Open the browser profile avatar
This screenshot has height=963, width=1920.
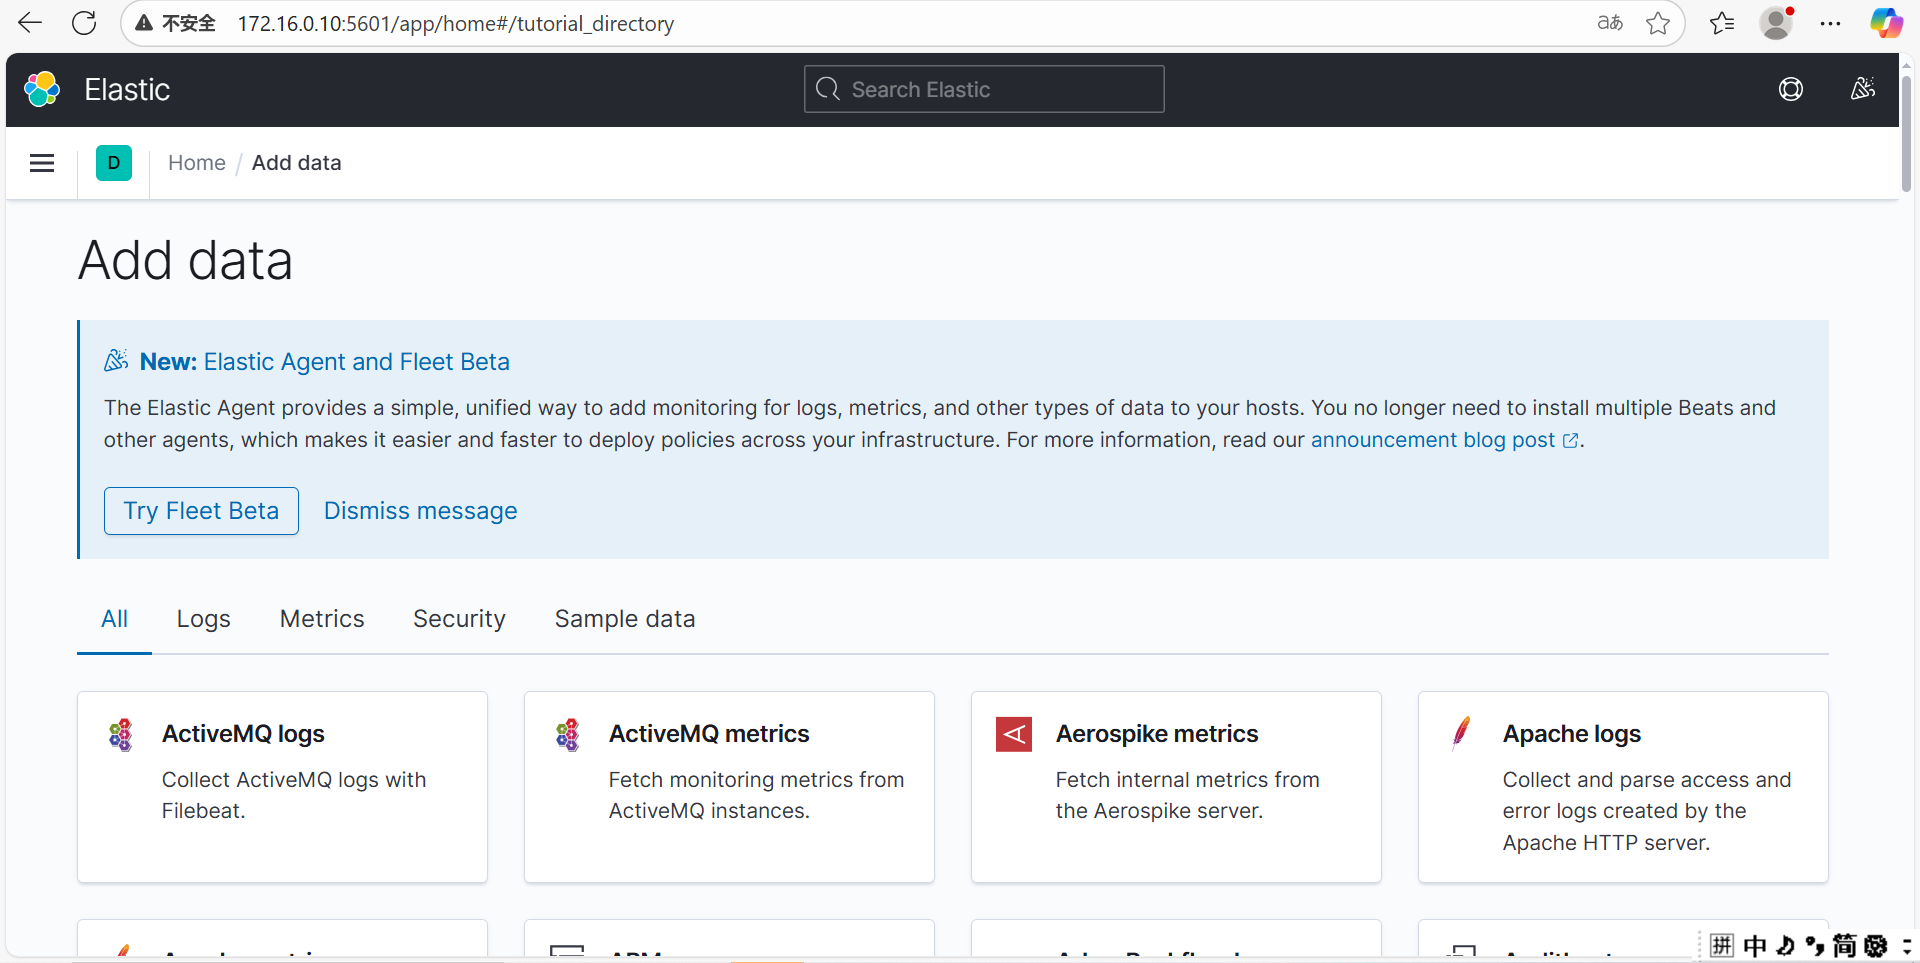pos(1776,23)
